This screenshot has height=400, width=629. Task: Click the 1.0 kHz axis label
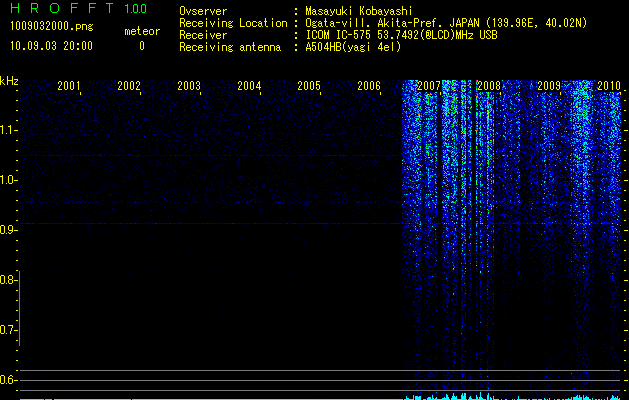(7, 180)
